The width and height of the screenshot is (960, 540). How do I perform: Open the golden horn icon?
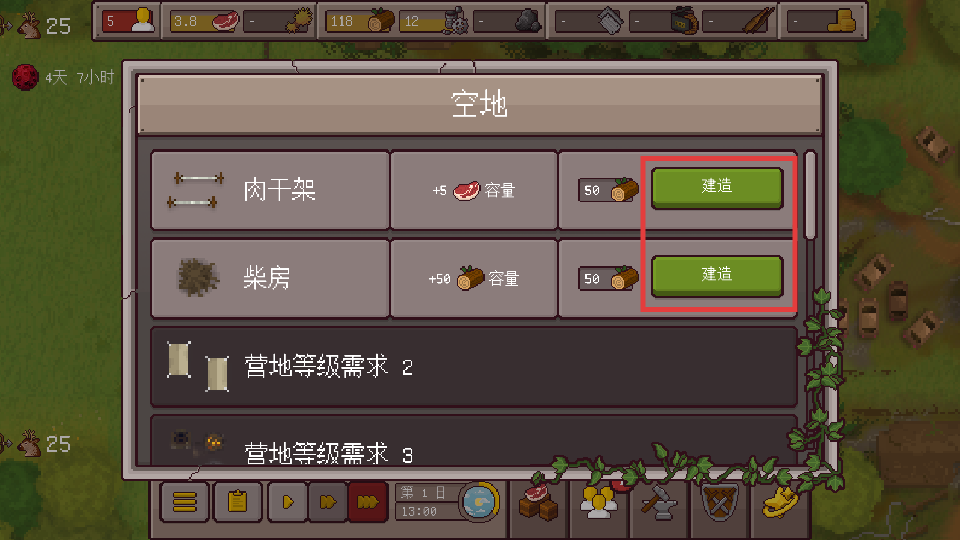779,502
